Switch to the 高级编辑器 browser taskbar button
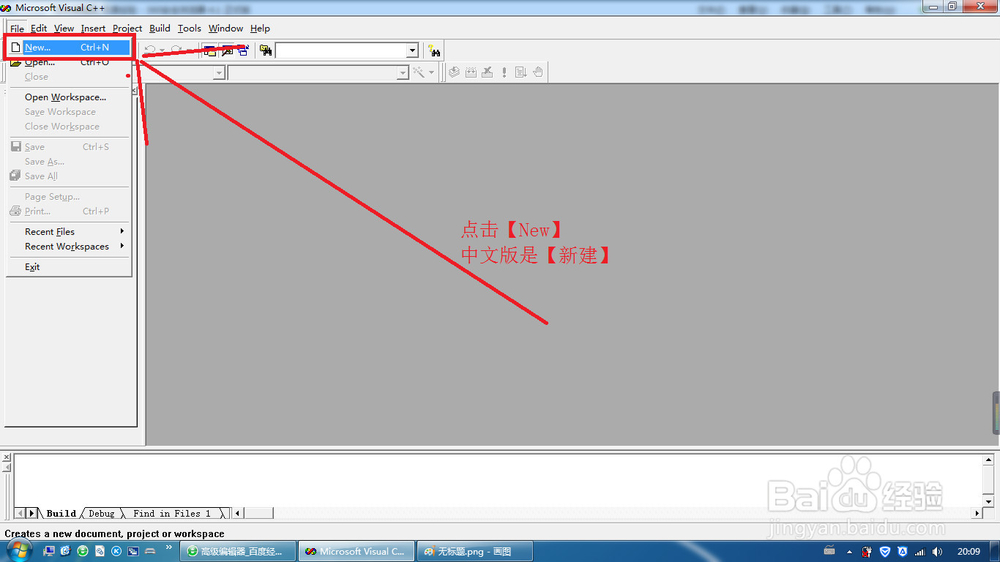 (x=238, y=552)
